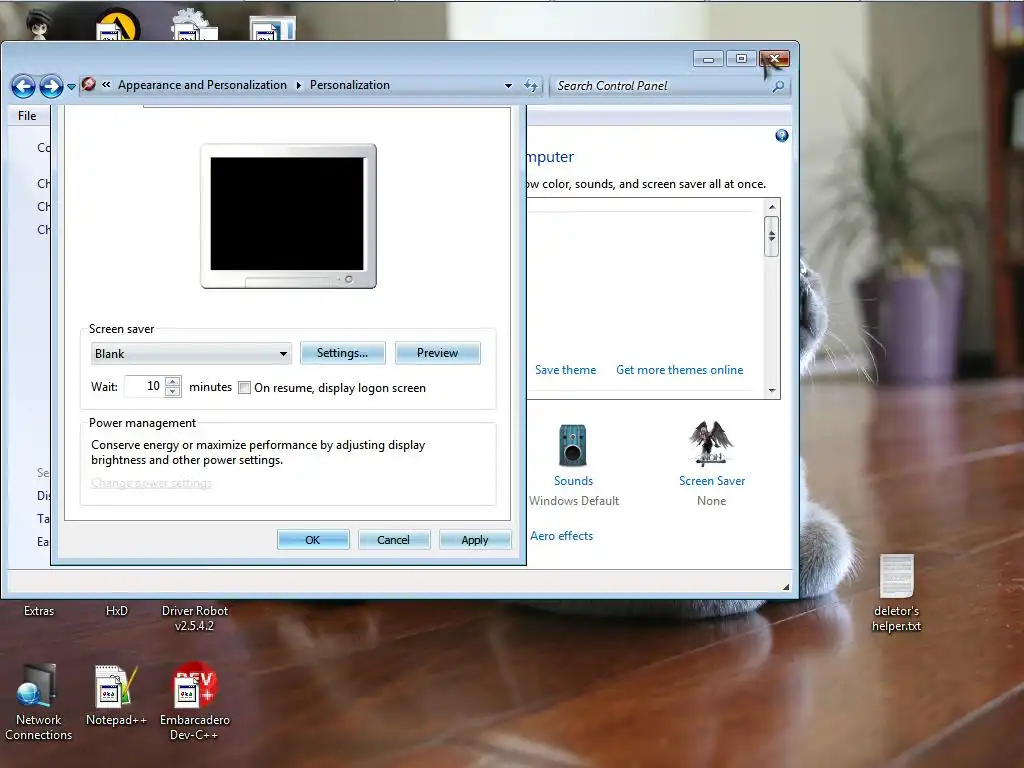The image size is (1024, 768).
Task: Select Driver Robot v2.5.4.2 desktop label
Action: pyautogui.click(x=195, y=618)
